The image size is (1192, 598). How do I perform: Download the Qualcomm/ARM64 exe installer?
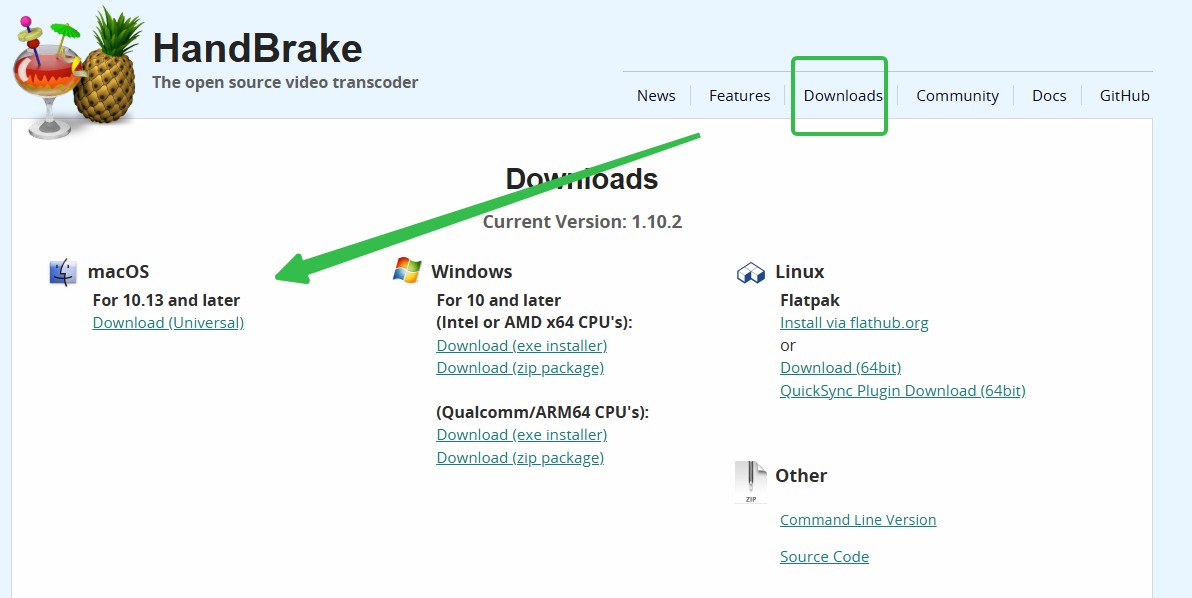[522, 435]
